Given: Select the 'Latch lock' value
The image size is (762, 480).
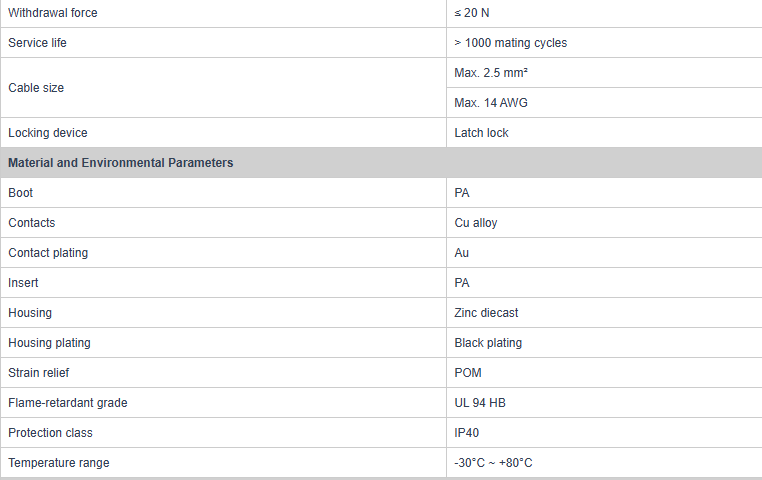Looking at the screenshot, I should point(482,133).
